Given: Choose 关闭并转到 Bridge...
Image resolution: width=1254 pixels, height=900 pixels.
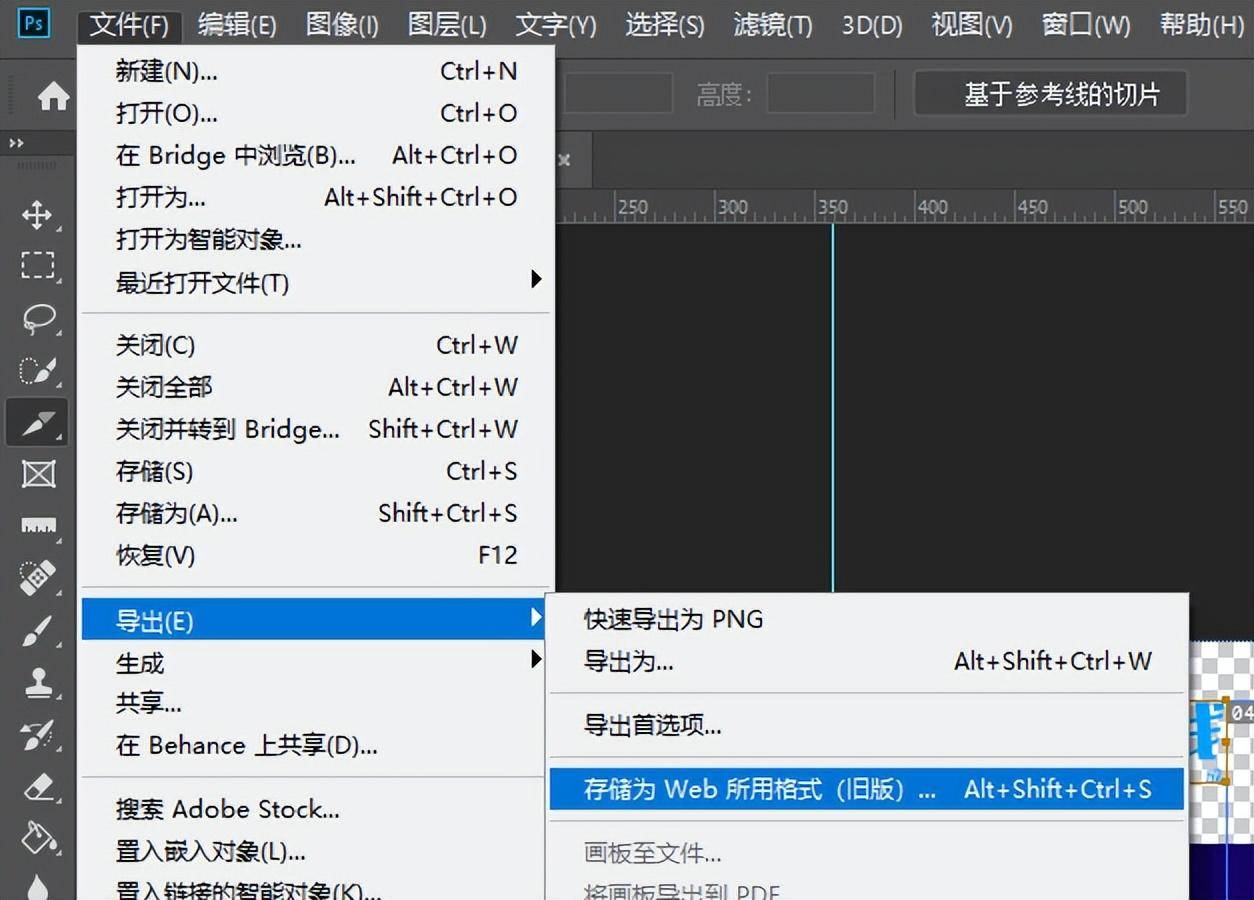Looking at the screenshot, I should coord(316,429).
